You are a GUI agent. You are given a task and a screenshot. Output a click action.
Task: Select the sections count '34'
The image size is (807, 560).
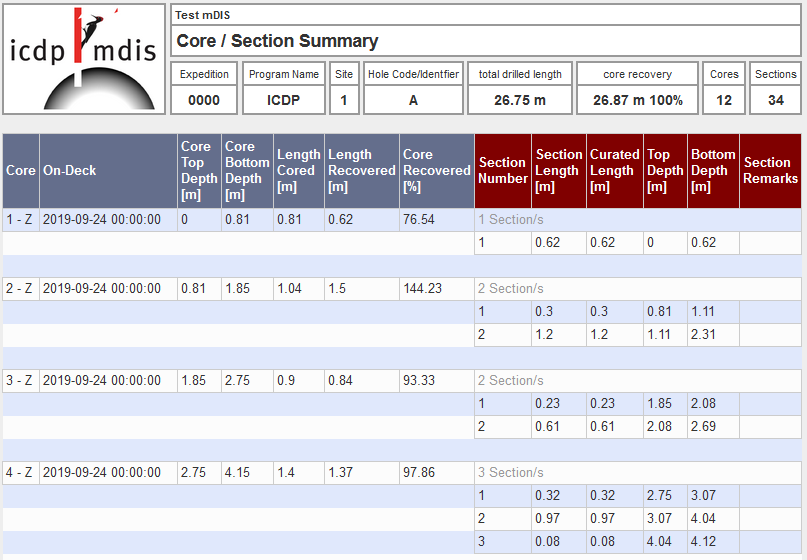[x=776, y=100]
